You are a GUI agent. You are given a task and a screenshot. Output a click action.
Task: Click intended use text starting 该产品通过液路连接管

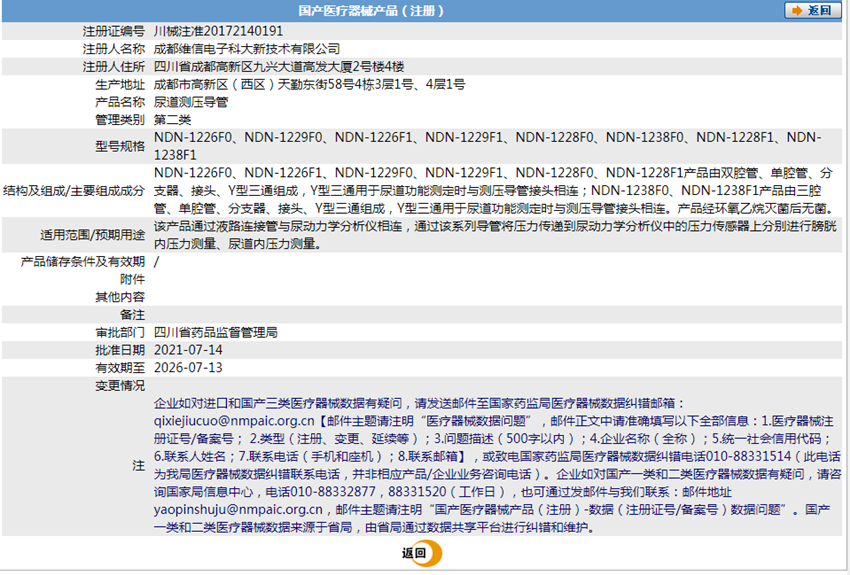pyautogui.click(x=495, y=235)
